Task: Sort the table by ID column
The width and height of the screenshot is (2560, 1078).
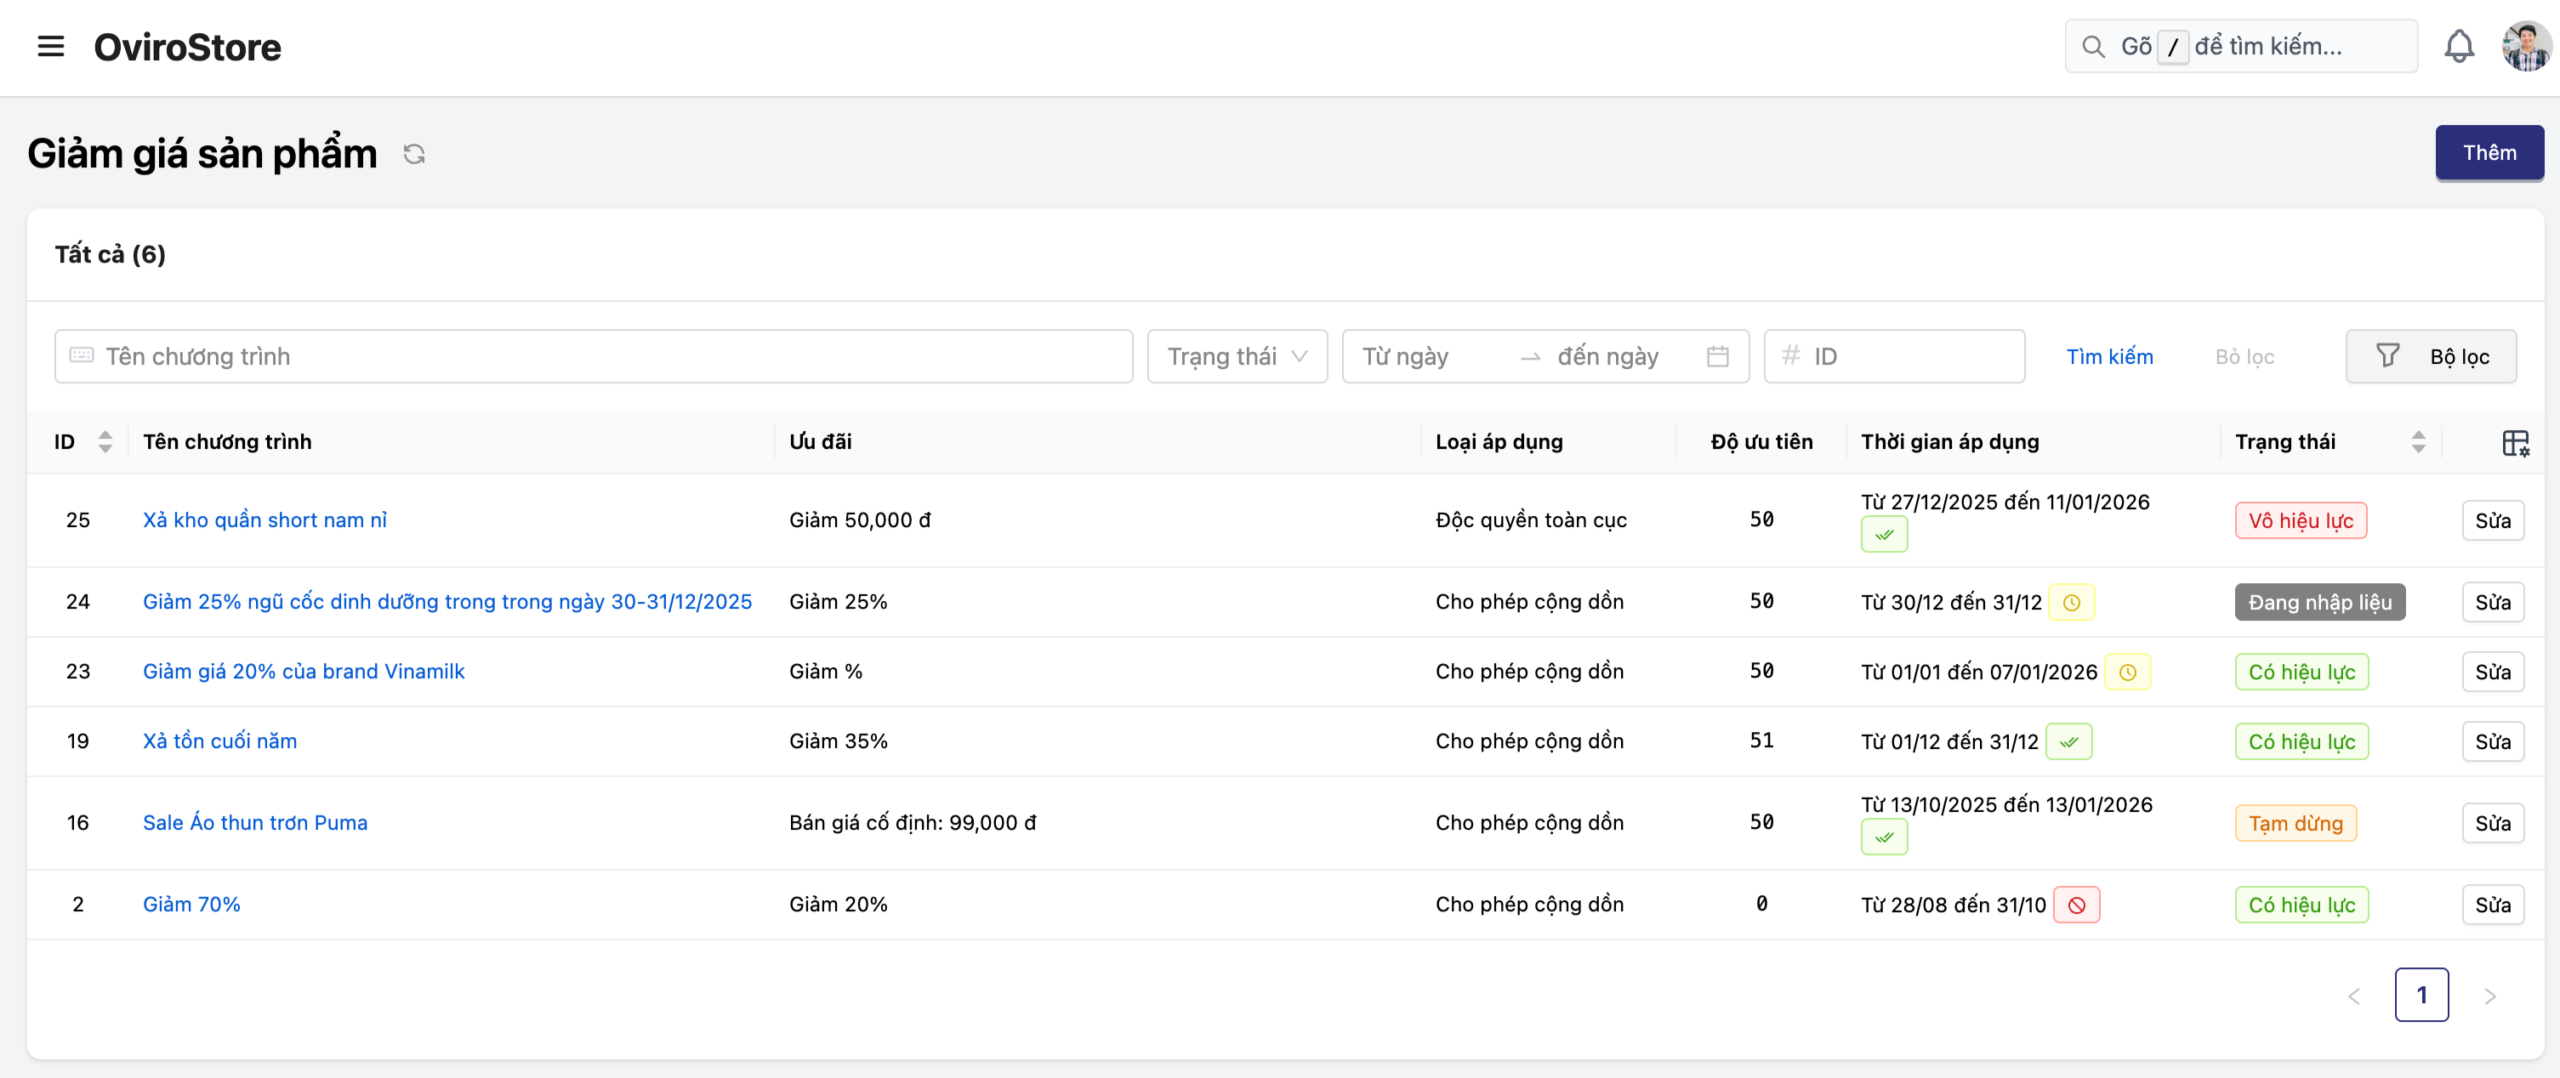Action: (105, 442)
